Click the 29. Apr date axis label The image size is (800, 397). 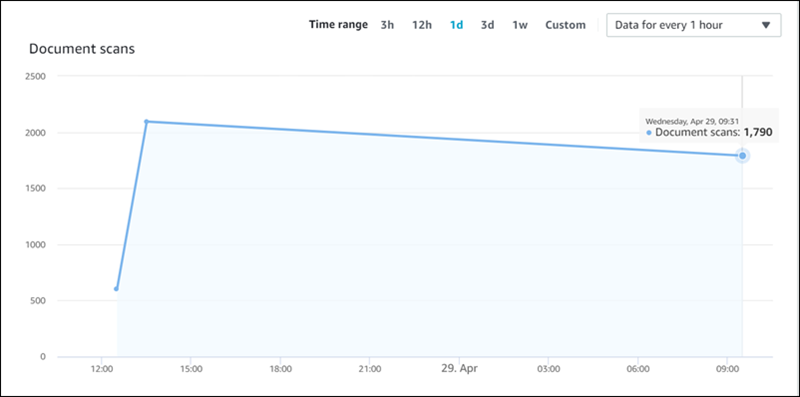click(459, 368)
